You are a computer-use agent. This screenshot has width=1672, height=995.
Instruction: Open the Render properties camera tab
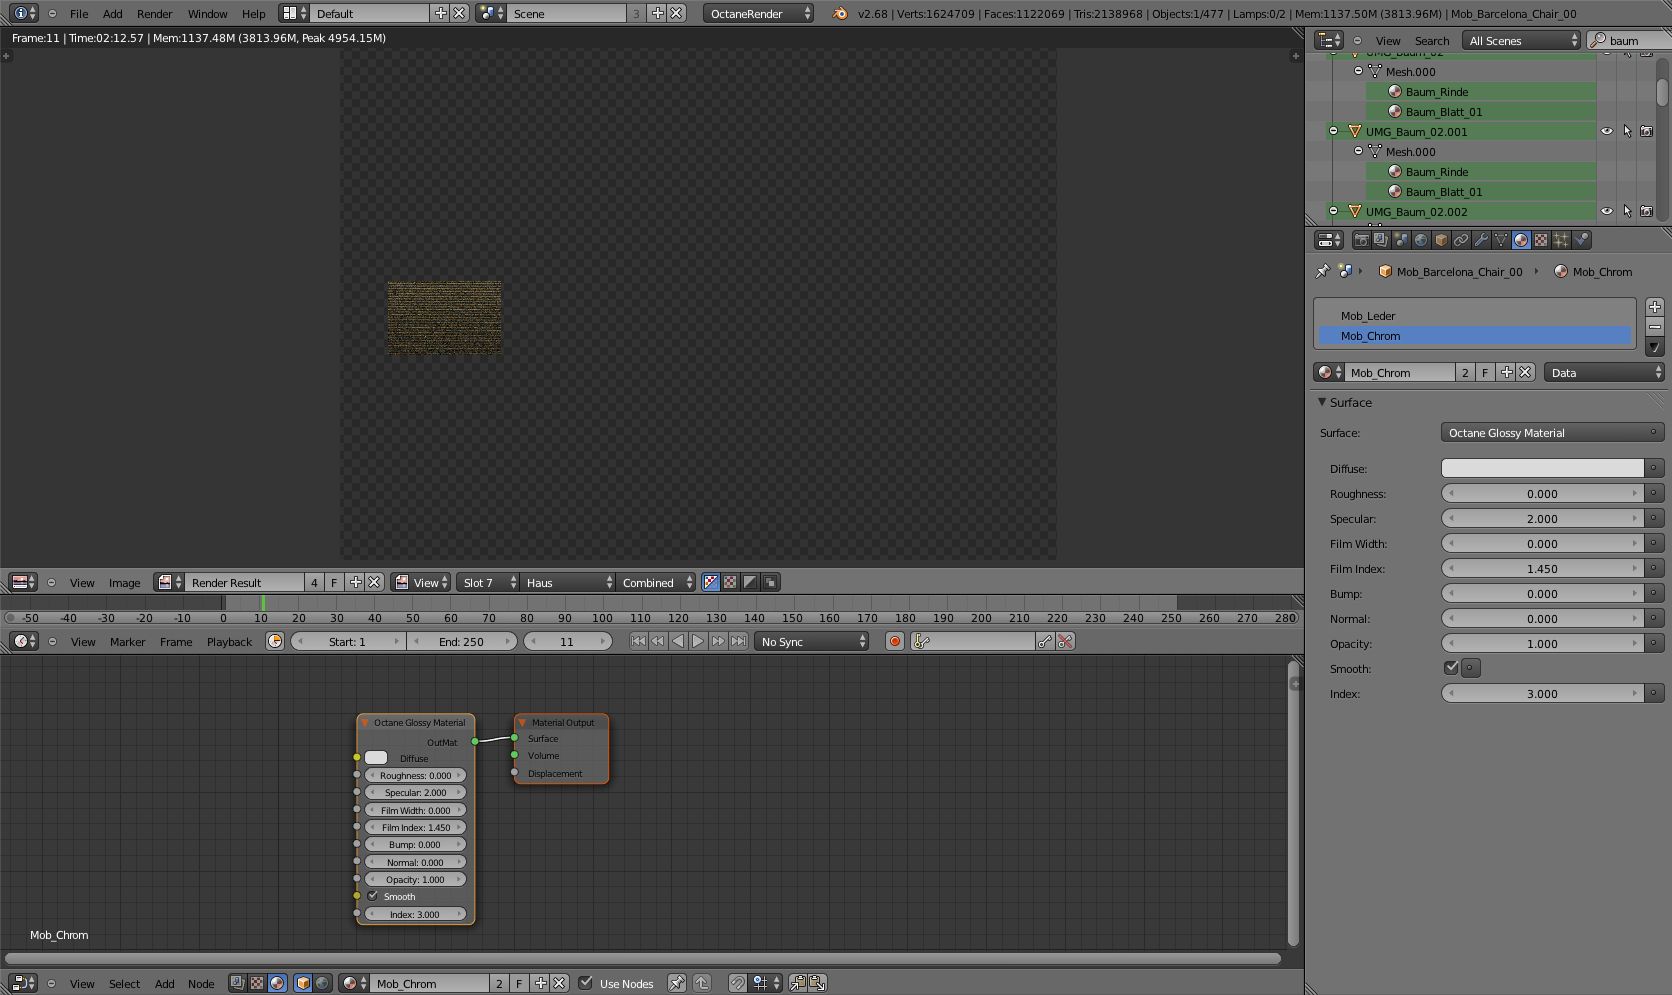[1361, 240]
